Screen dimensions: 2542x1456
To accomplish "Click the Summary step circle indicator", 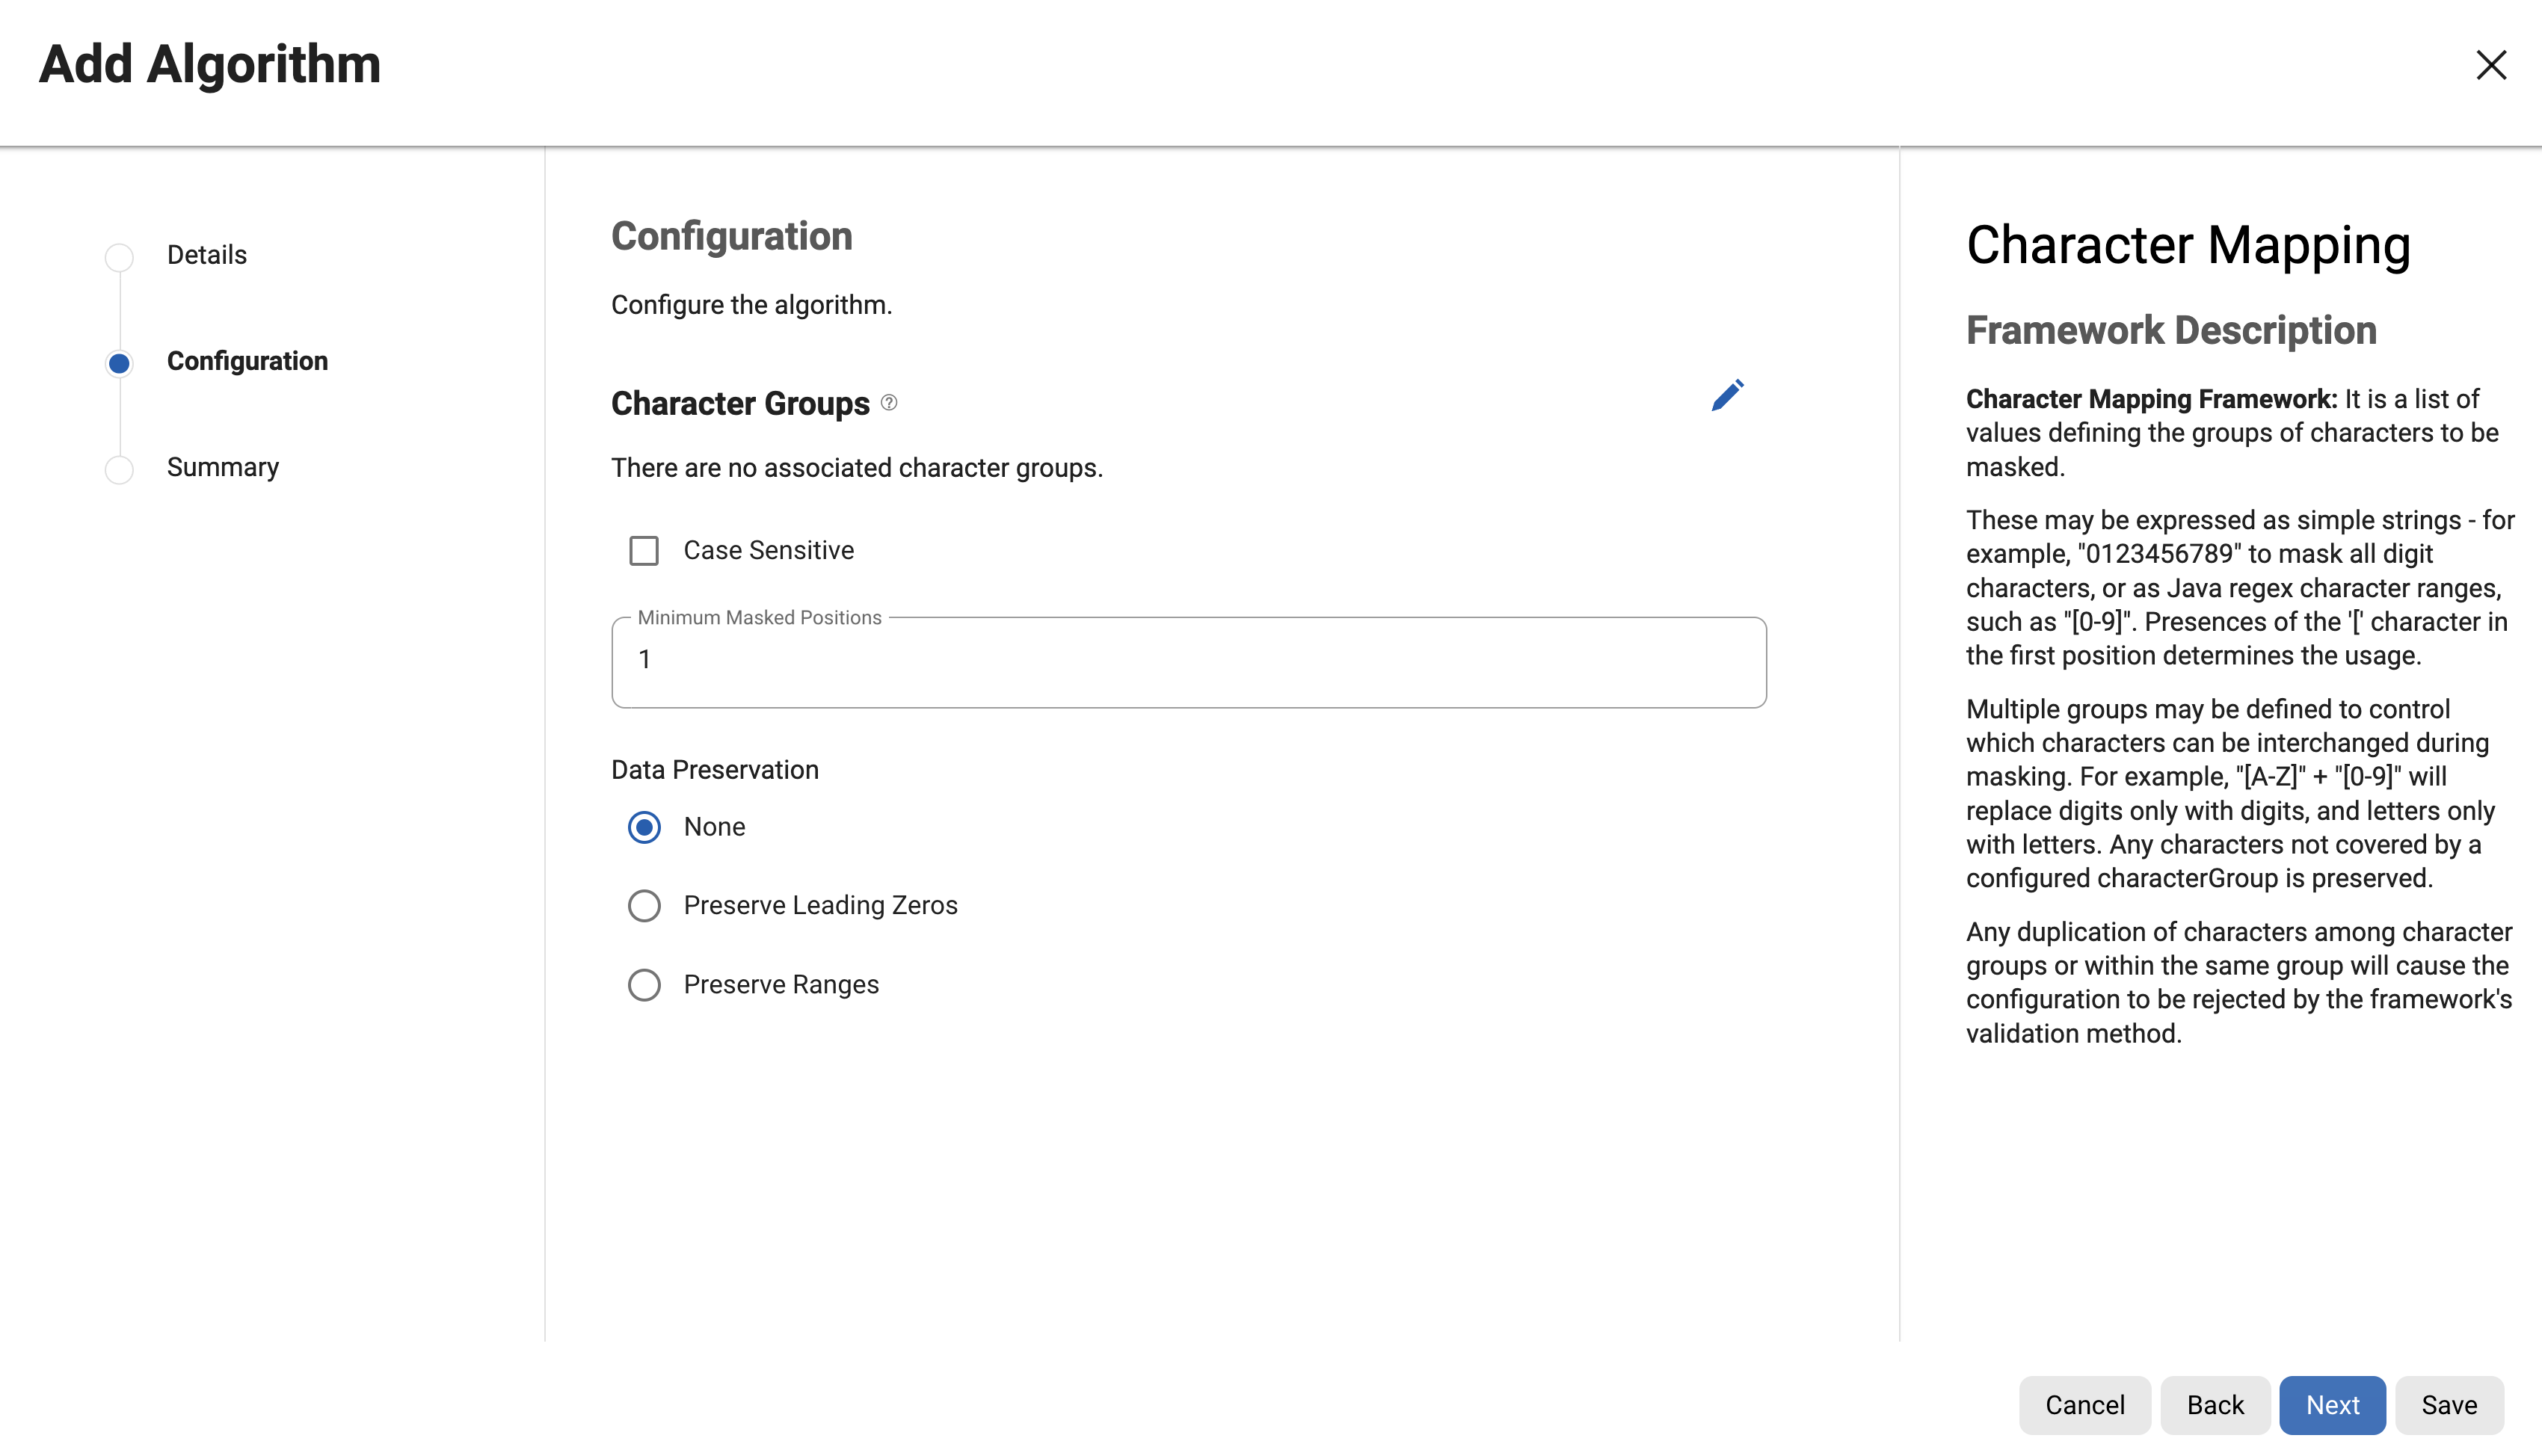I will pos(118,469).
